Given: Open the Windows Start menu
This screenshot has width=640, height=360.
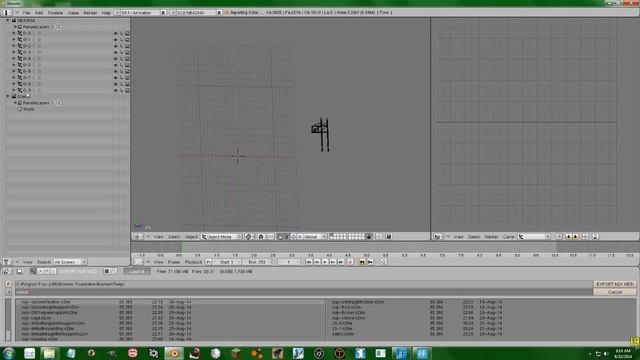Looking at the screenshot, I should tap(9, 353).
